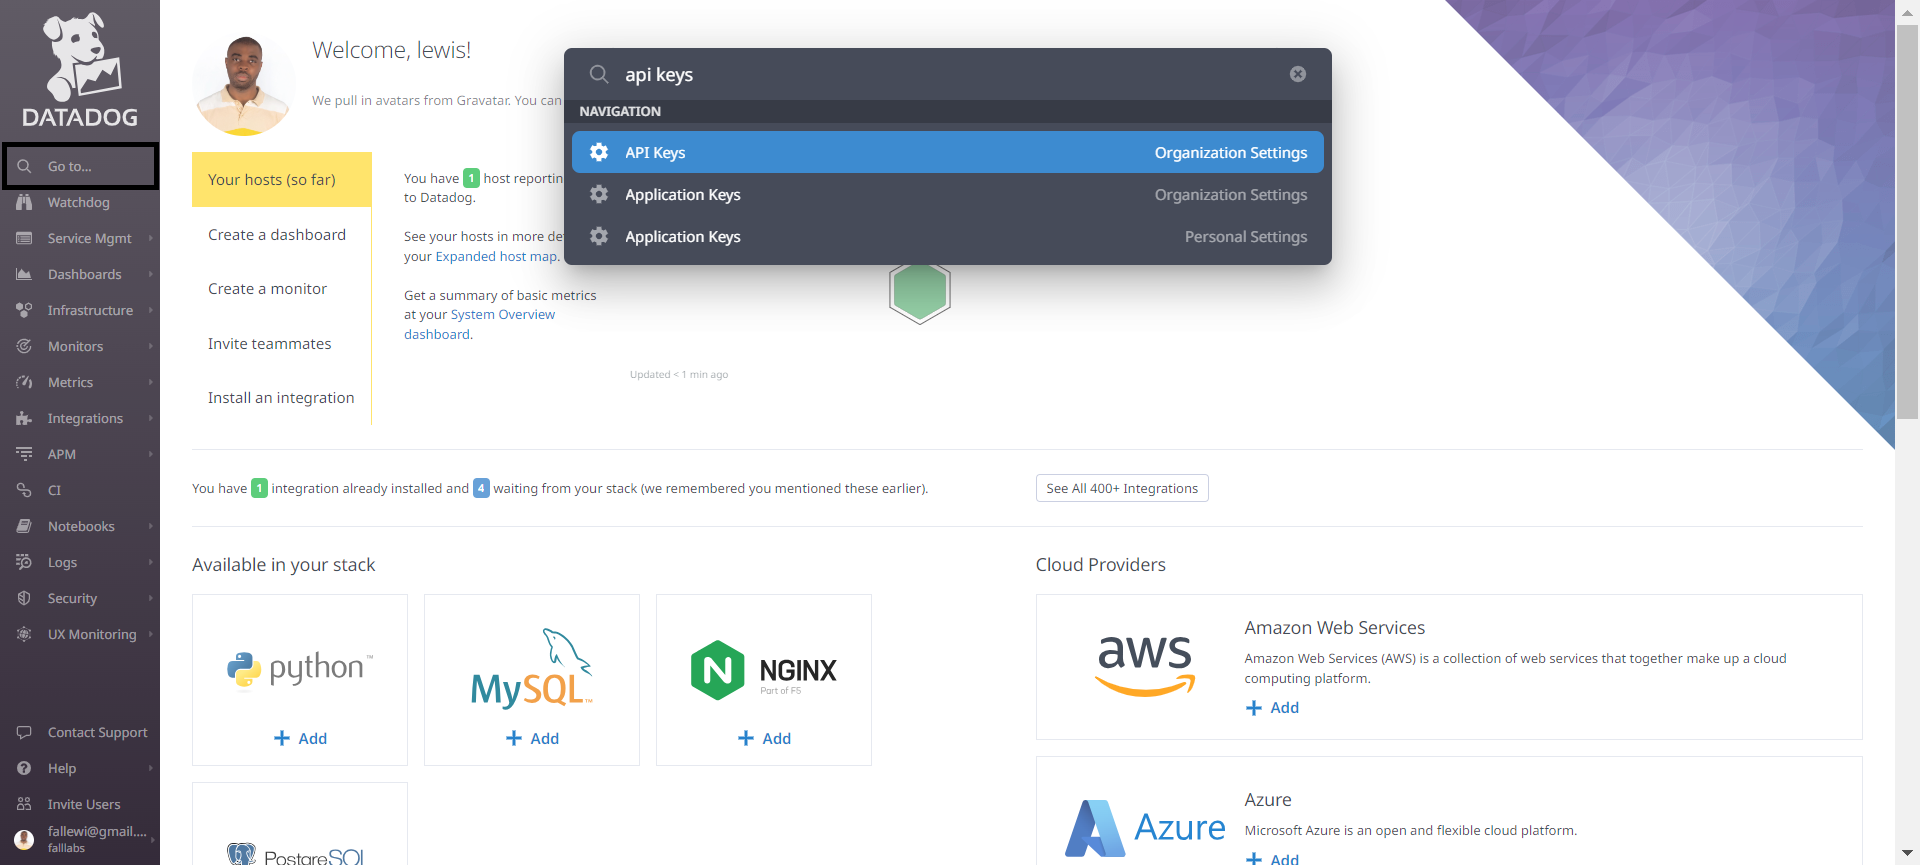The image size is (1920, 865).
Task: Click the Service Mgmt sidebar icon
Action: [x=24, y=238]
